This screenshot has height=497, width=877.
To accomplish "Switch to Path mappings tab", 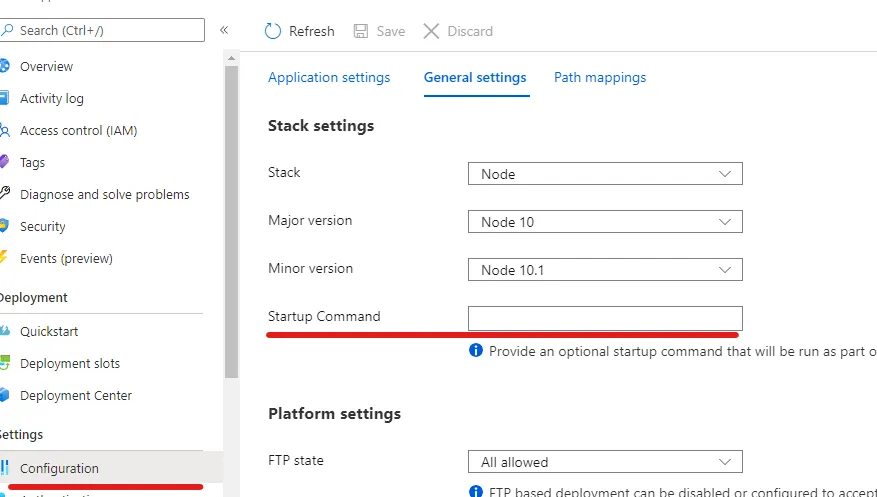I will (x=600, y=77).
